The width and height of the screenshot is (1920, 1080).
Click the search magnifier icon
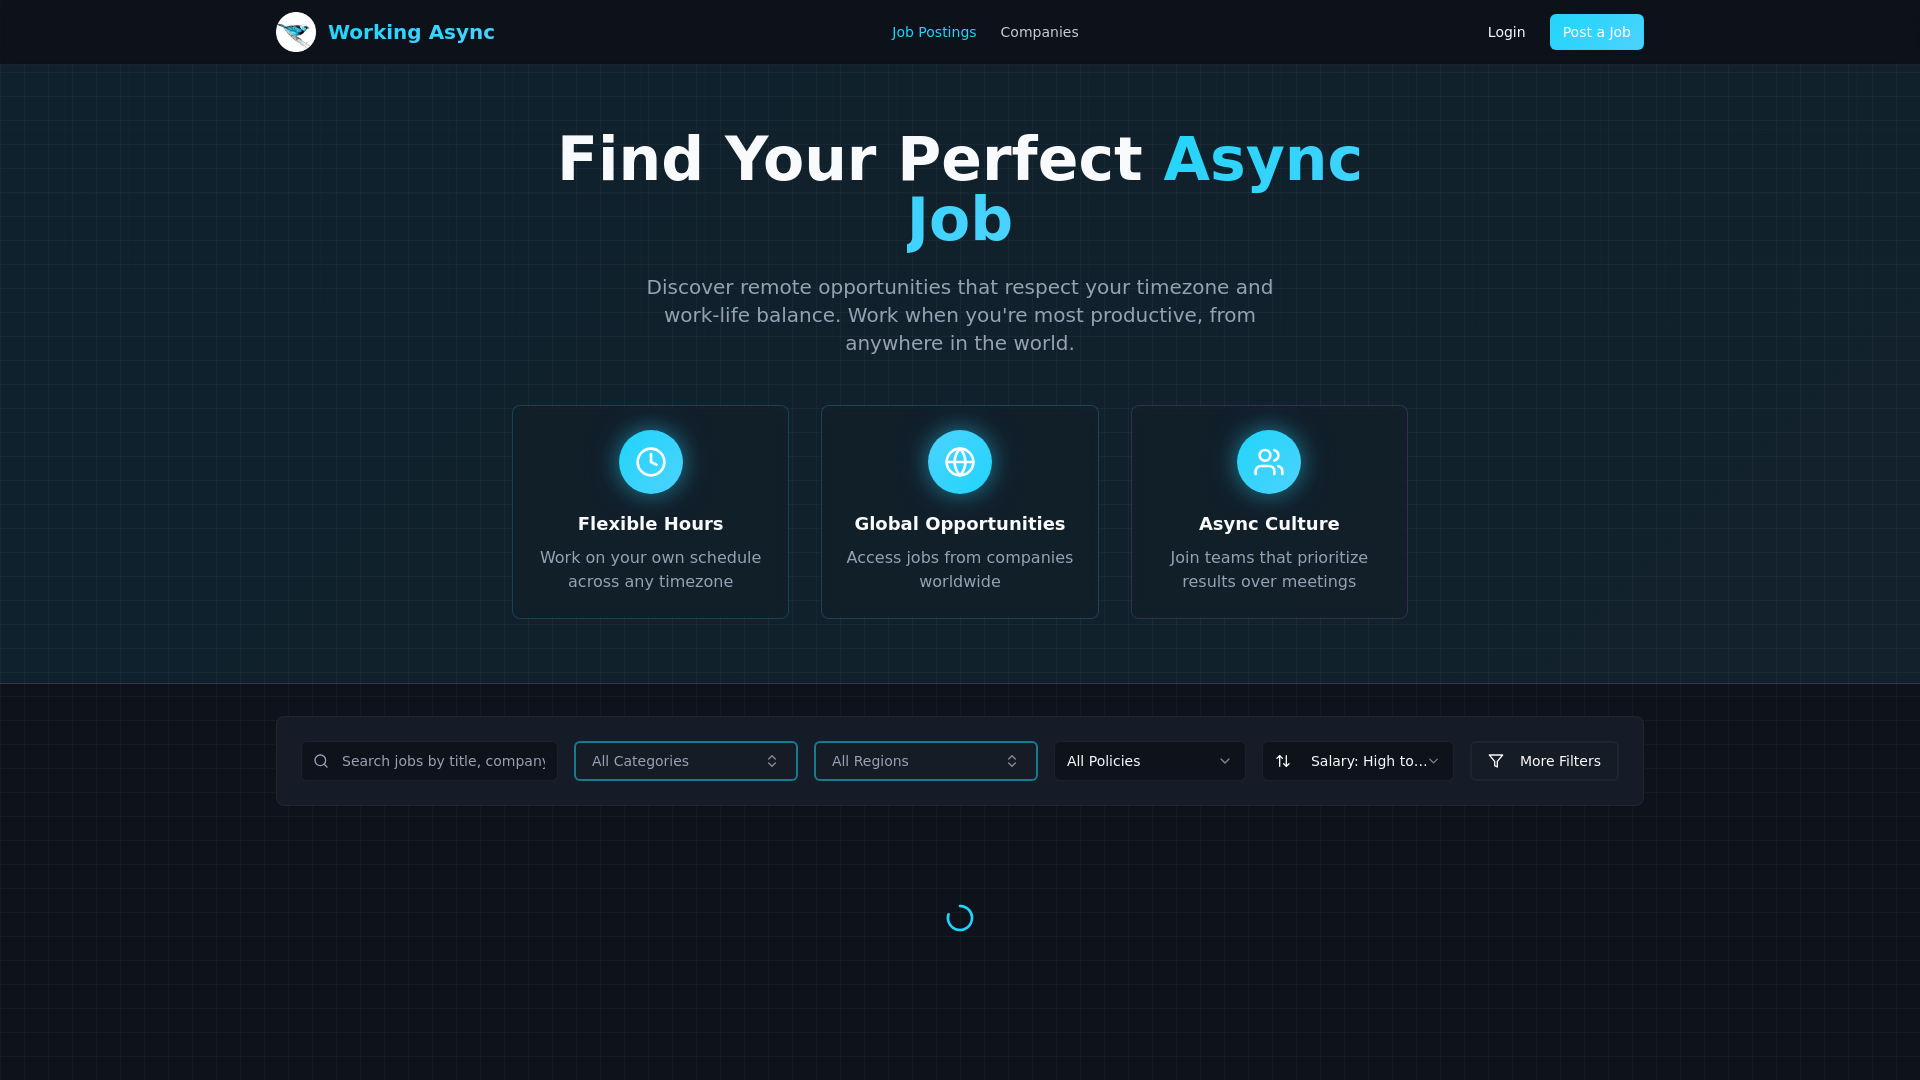321,761
